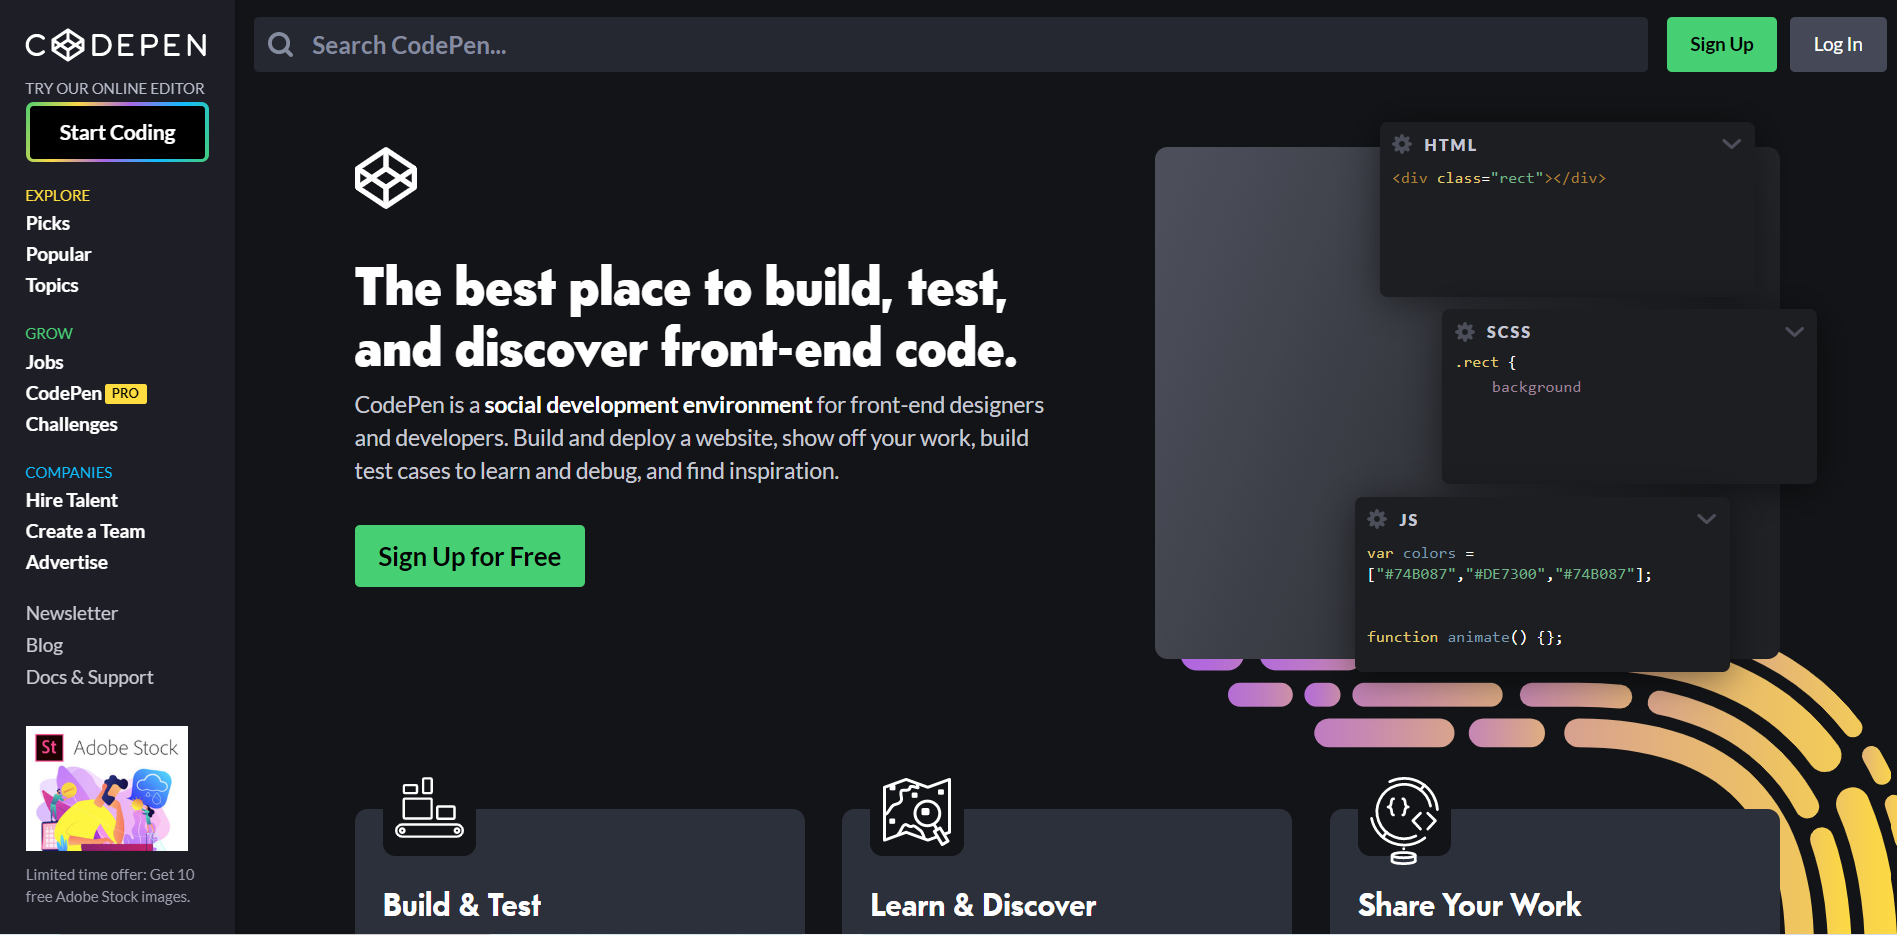Click the Learn & Discover map icon
The height and width of the screenshot is (935, 1897).
(916, 810)
